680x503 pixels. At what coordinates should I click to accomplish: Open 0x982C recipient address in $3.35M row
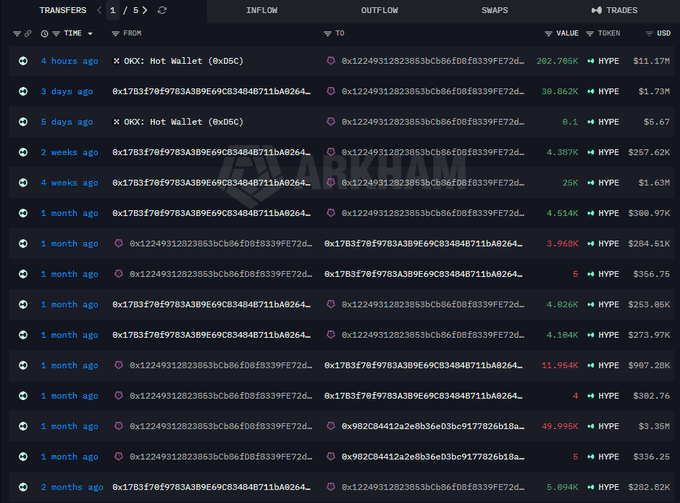pos(432,426)
